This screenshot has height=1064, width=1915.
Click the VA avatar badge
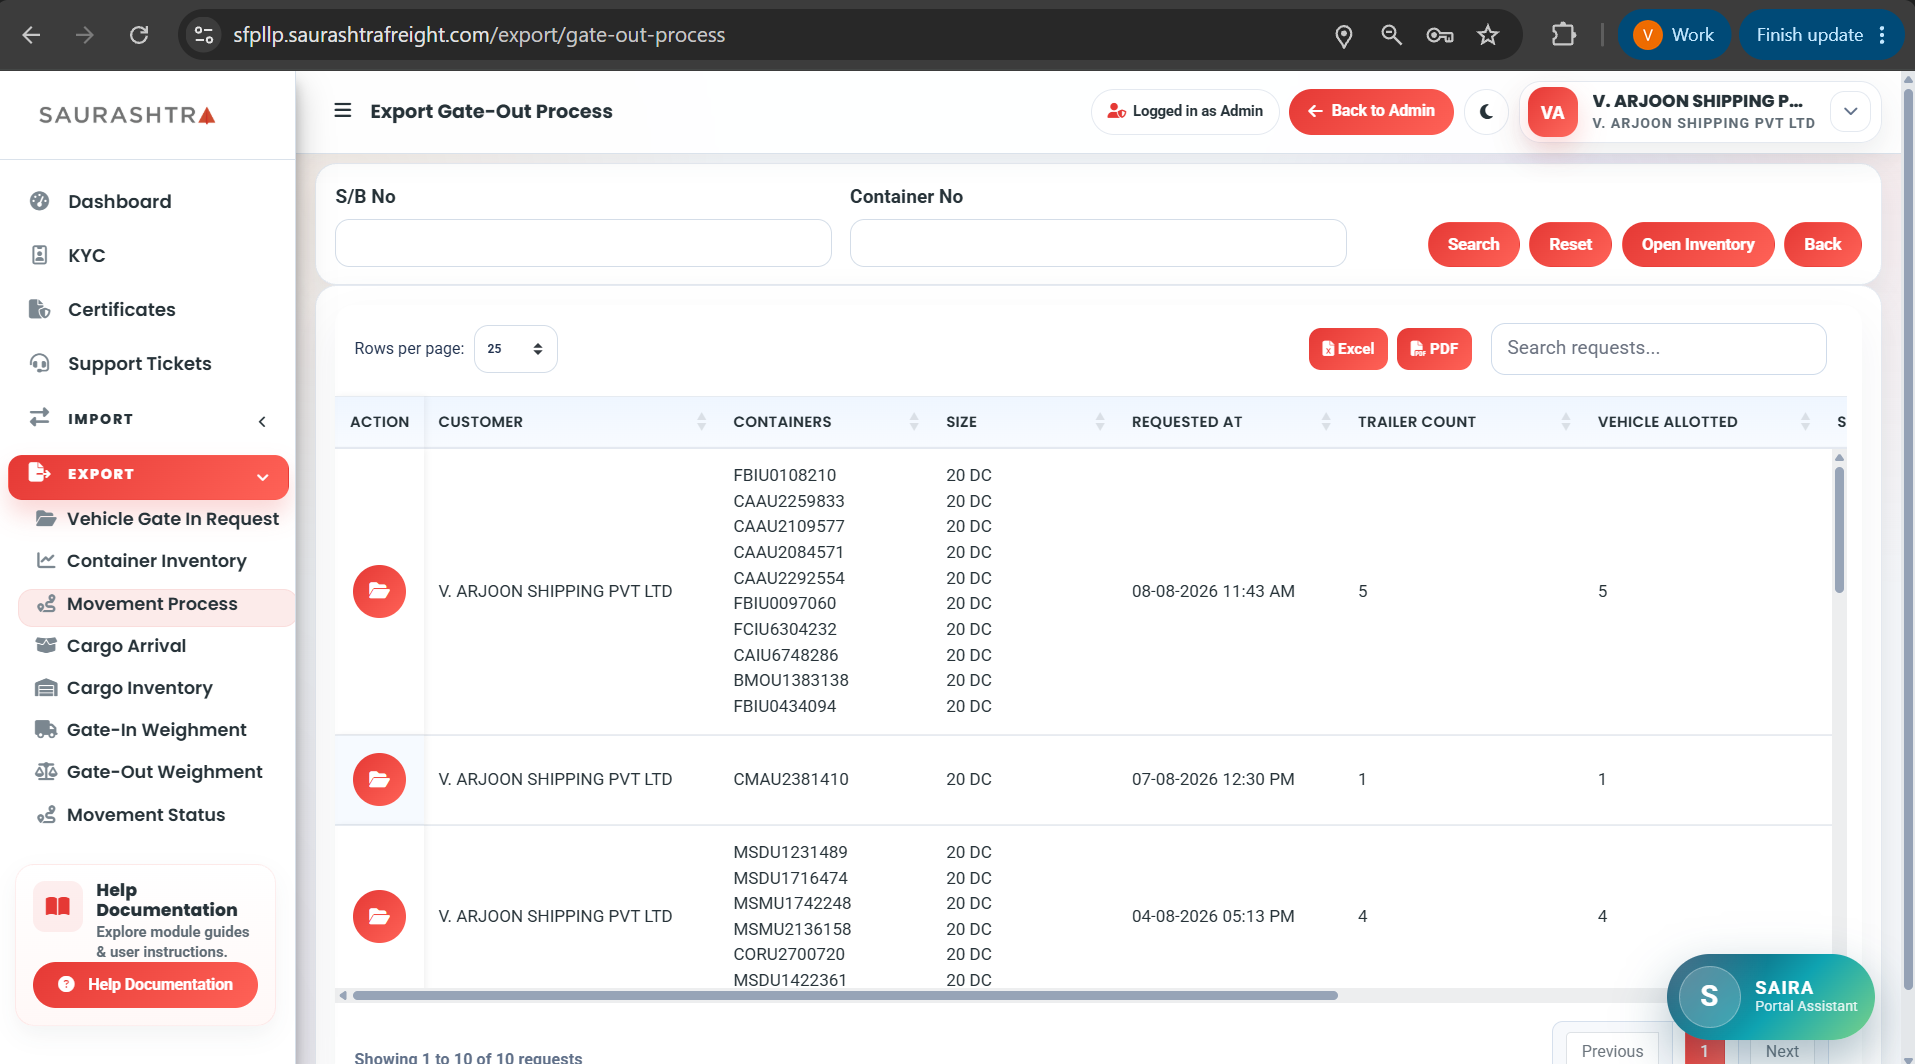(x=1552, y=112)
